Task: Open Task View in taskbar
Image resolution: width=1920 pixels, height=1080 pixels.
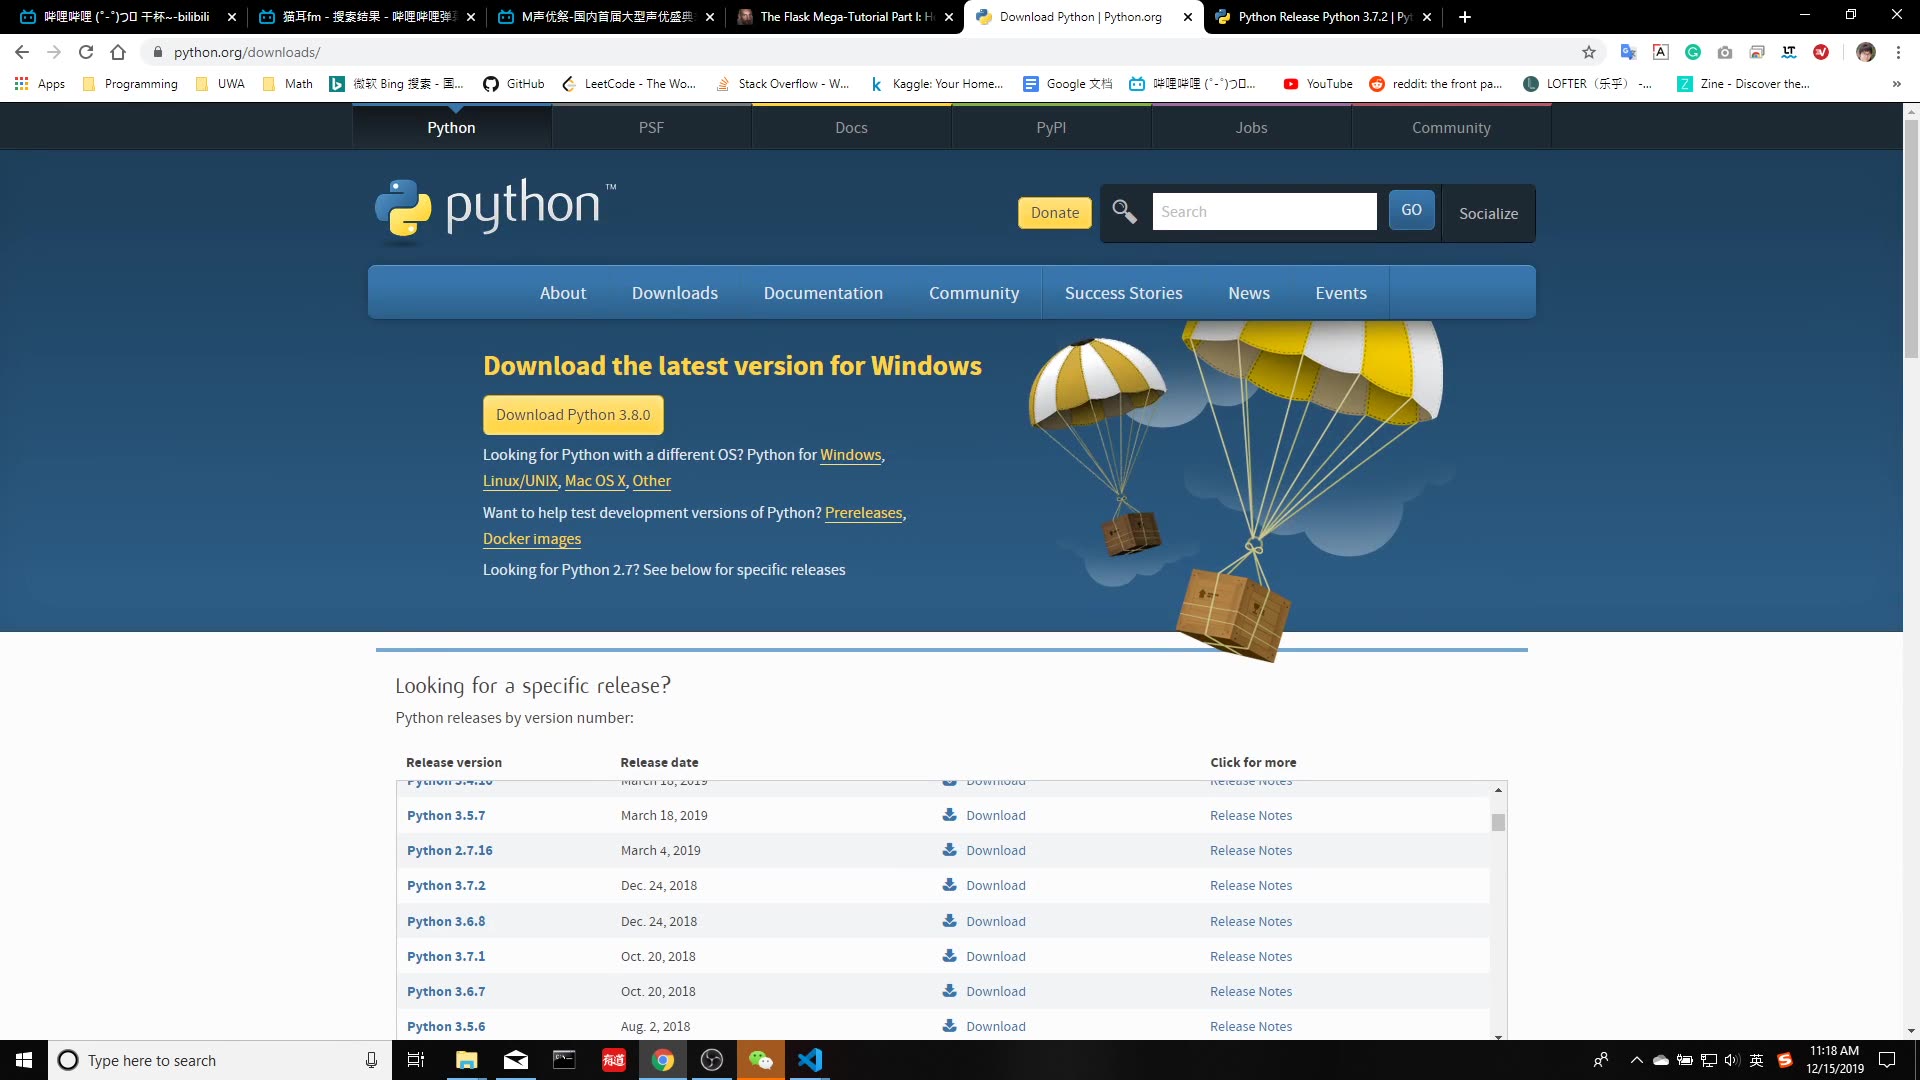Action: coord(416,1060)
